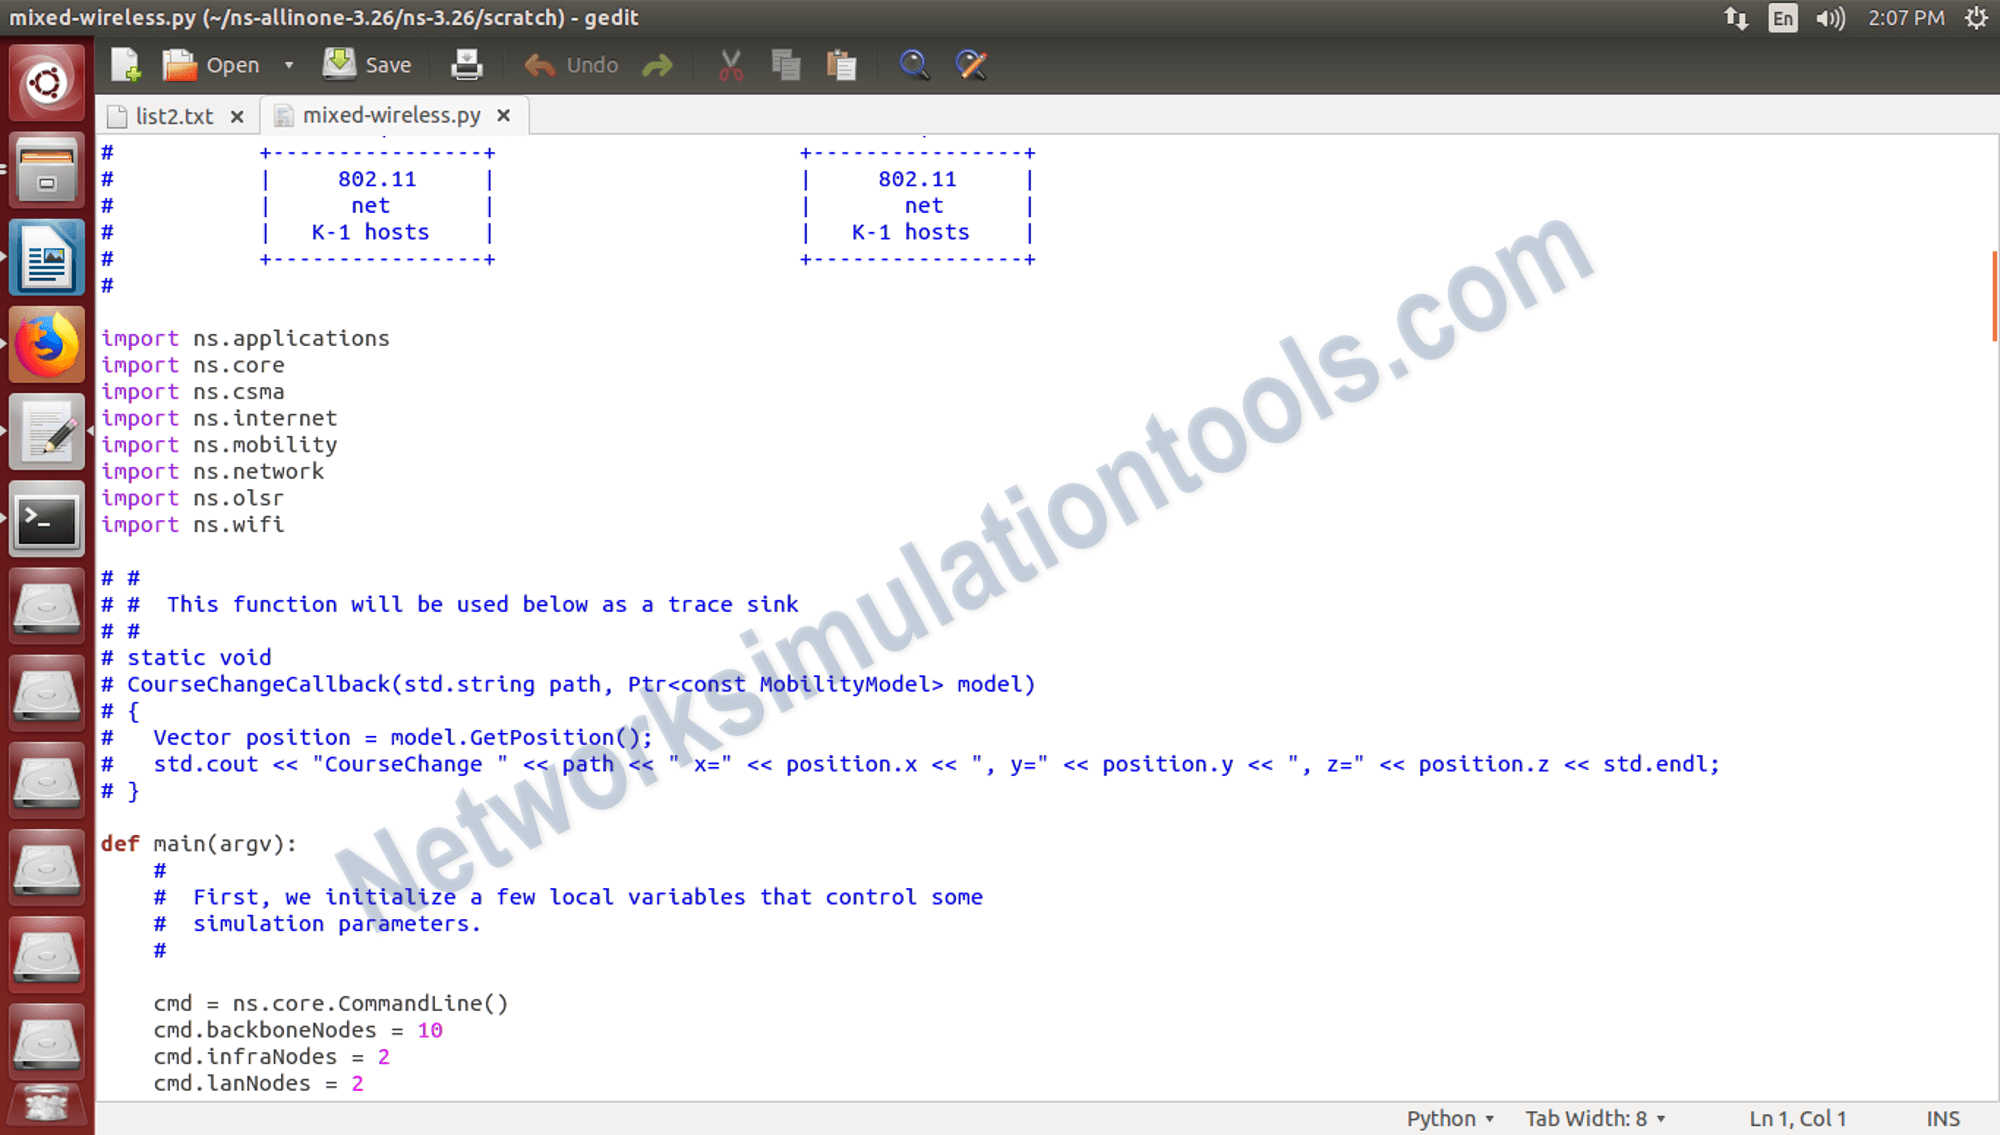This screenshot has width=2000, height=1135.
Task: Cut the selected text
Action: pos(729,64)
